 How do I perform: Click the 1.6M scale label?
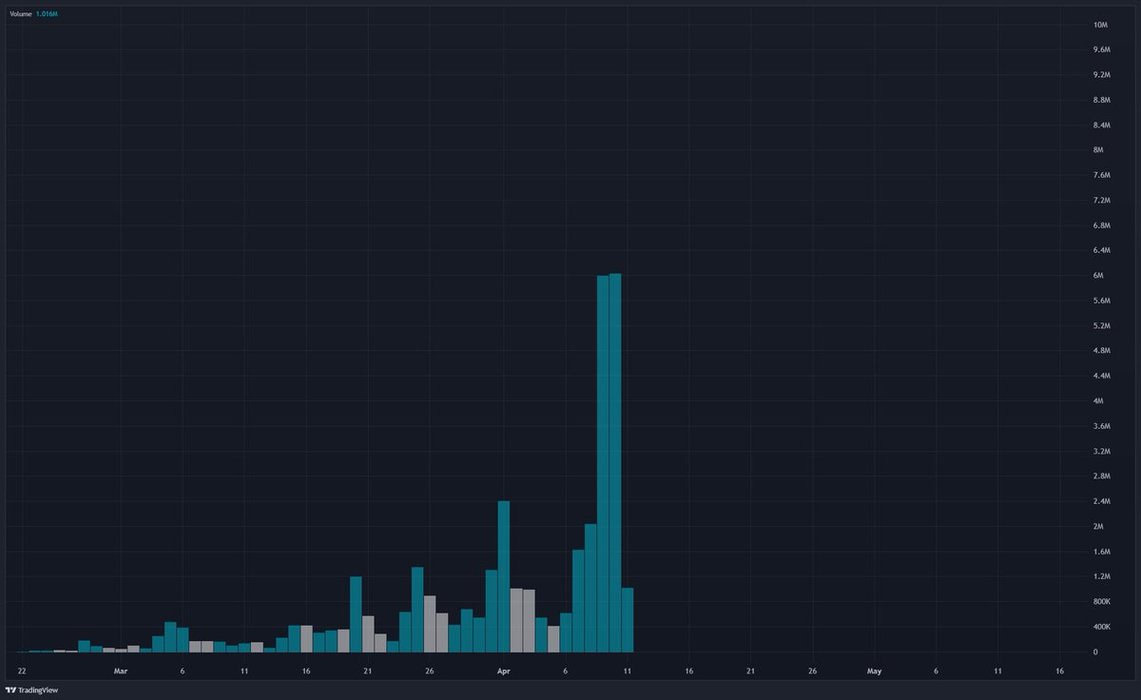click(x=1102, y=552)
